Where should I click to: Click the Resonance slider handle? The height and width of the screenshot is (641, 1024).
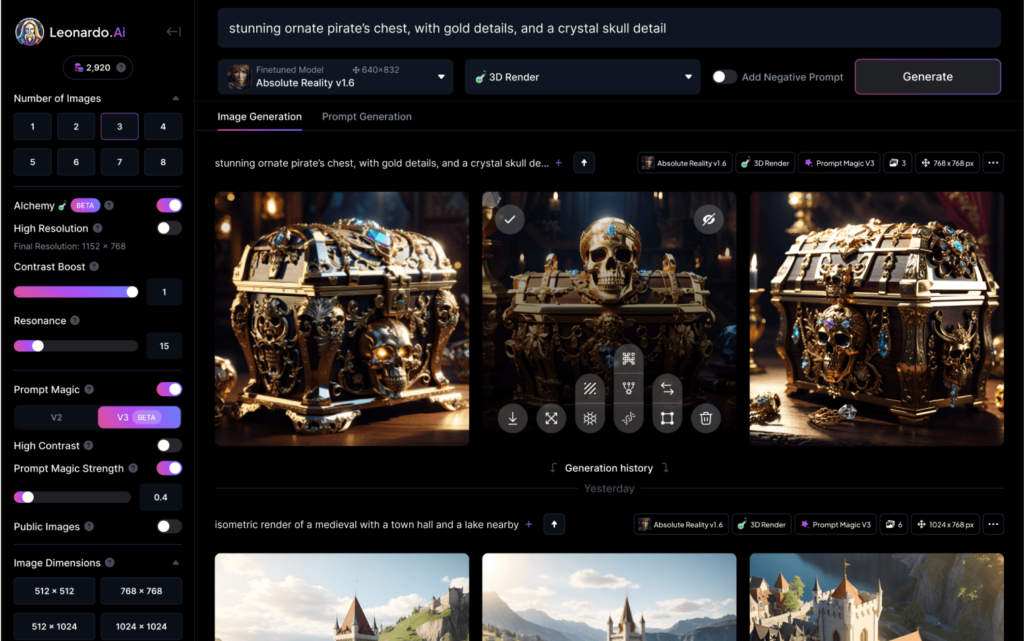[37, 346]
